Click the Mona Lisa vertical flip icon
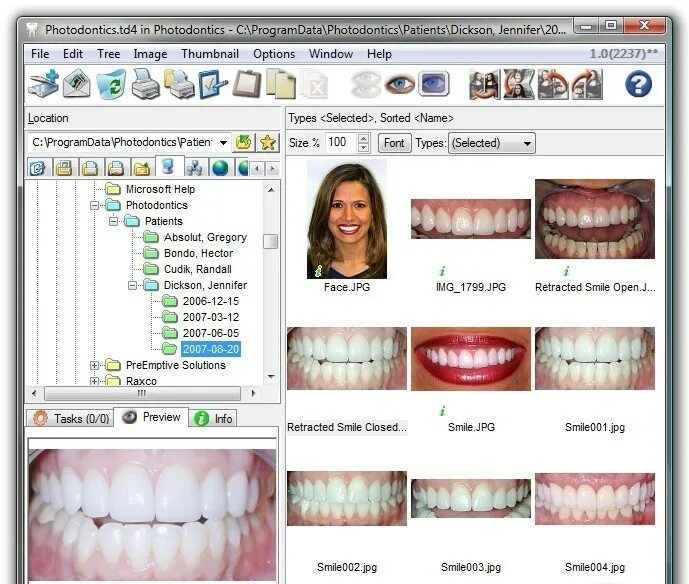Viewport: 689px width, 584px height. coord(519,84)
